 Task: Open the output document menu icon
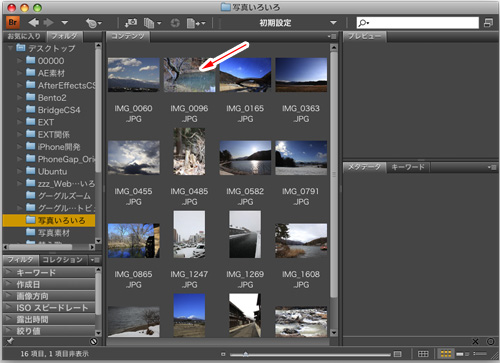coord(196,23)
